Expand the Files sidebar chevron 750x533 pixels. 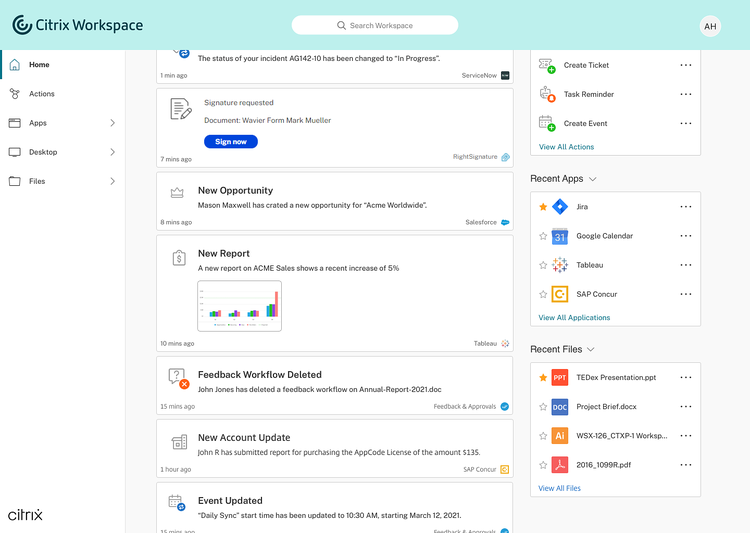[x=112, y=181]
